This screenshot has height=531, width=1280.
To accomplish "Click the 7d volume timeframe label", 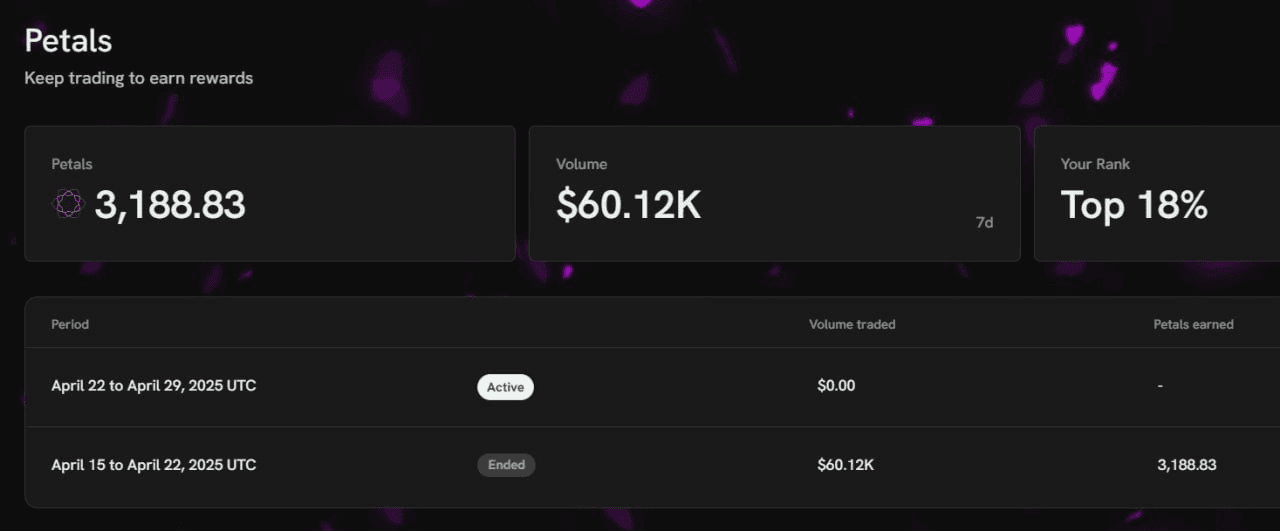I will (x=984, y=223).
